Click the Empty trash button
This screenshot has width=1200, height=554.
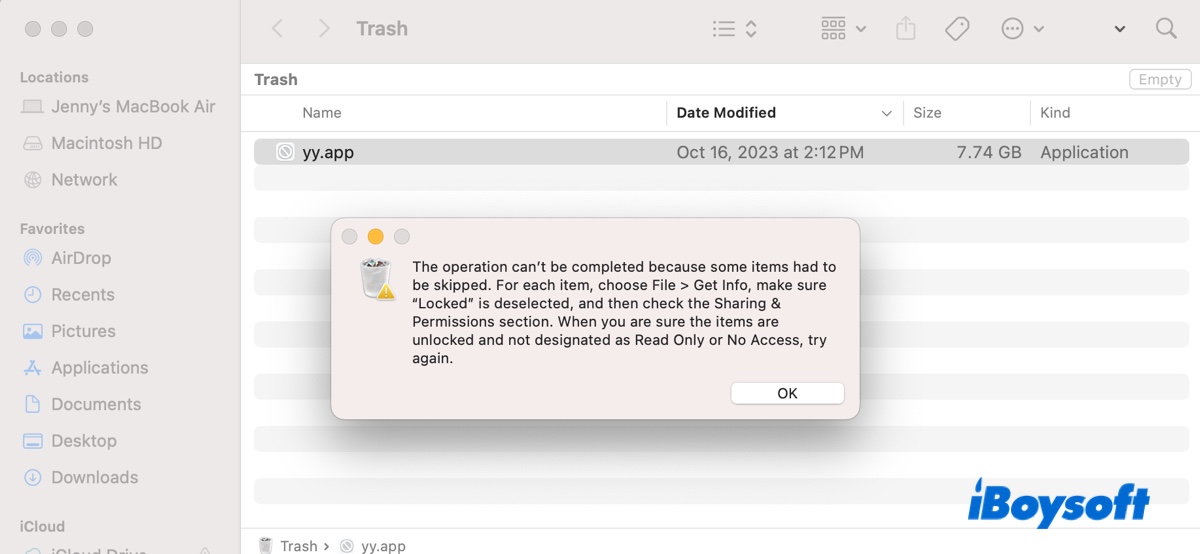click(1160, 80)
